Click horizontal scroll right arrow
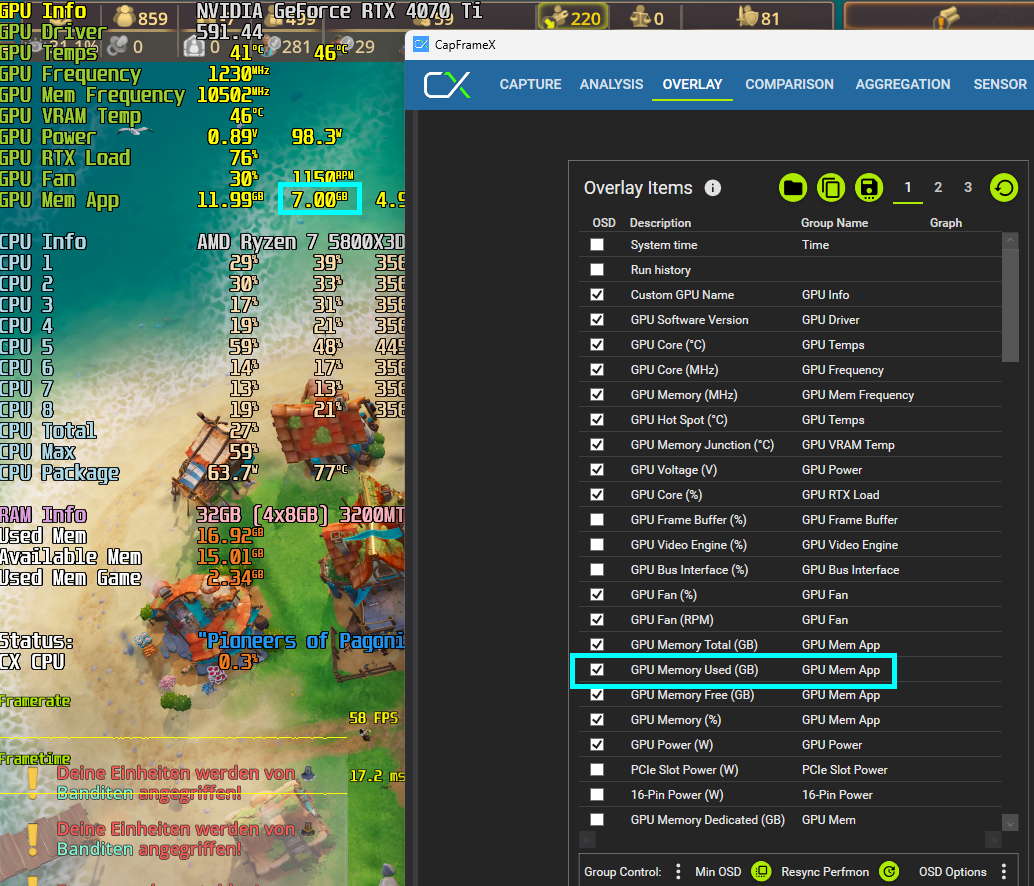Viewport: 1034px width, 886px height. tap(993, 839)
